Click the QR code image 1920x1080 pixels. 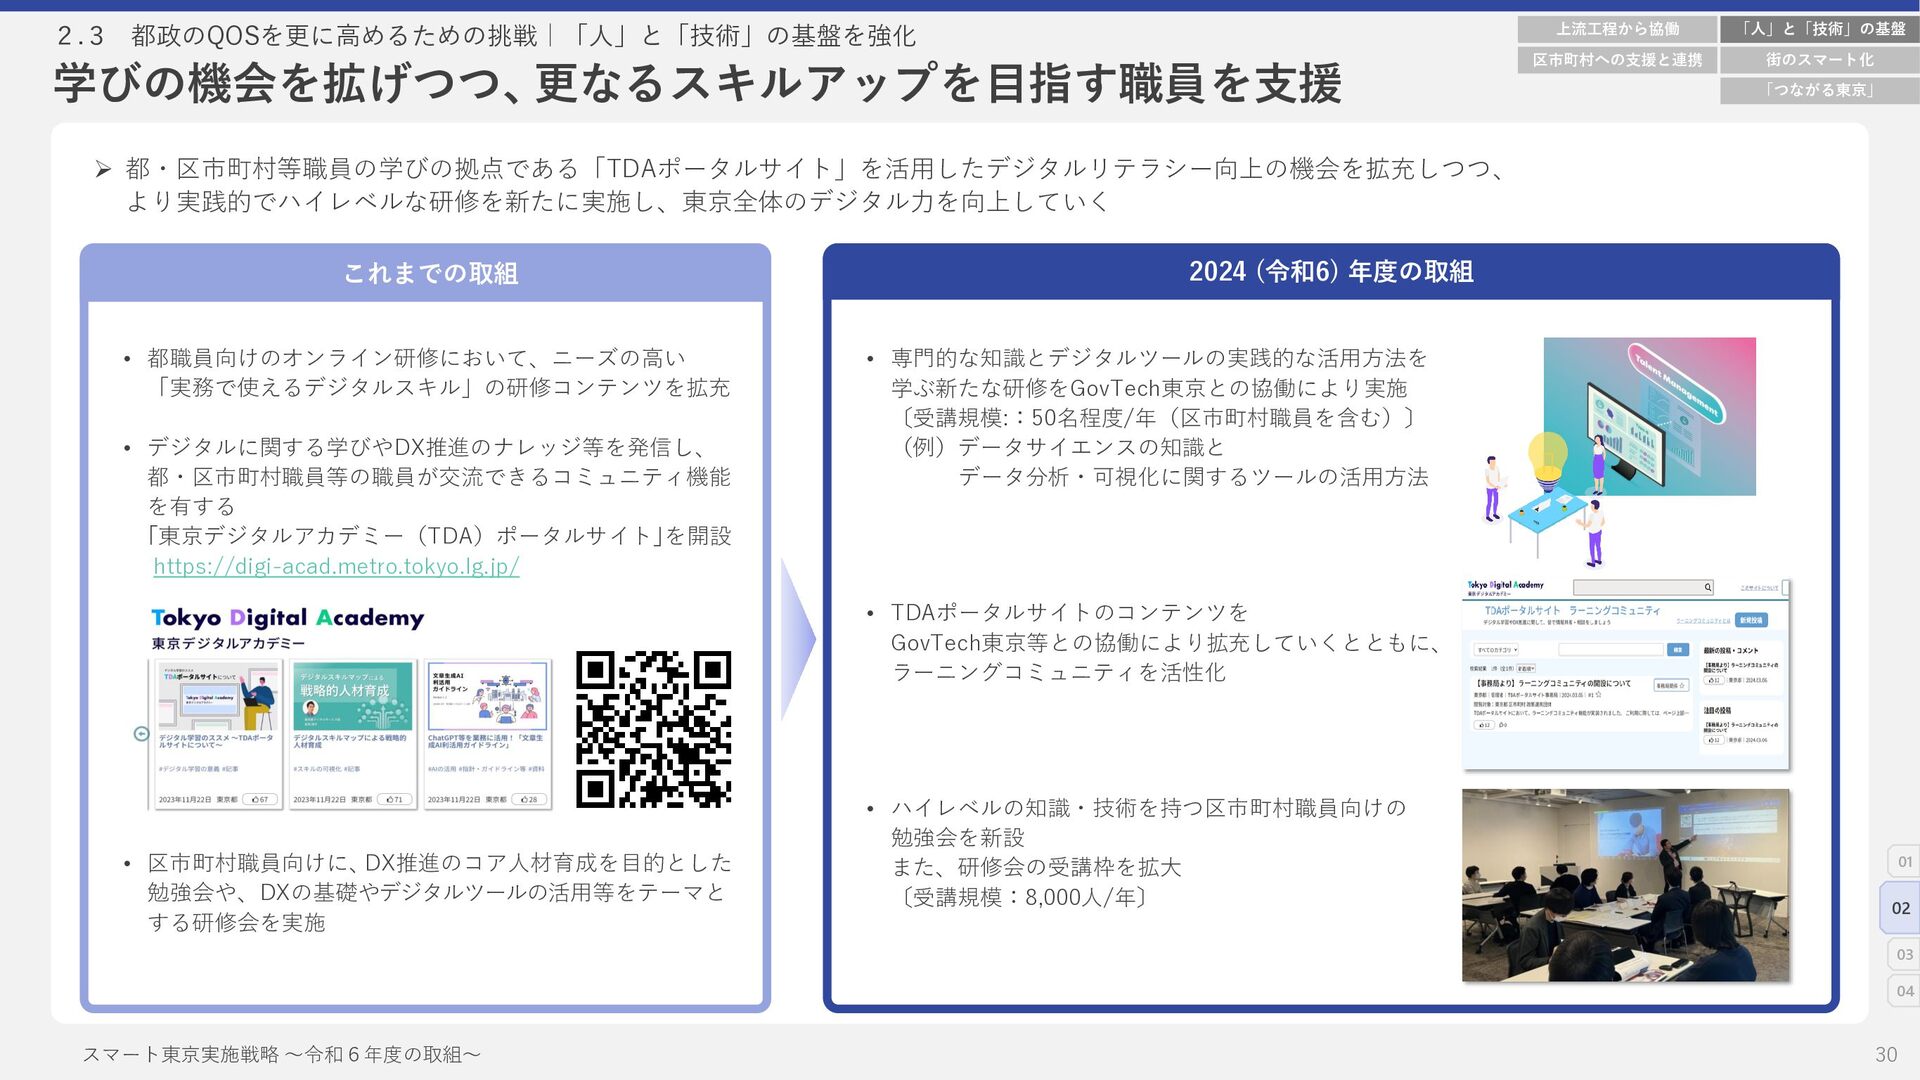coord(653,729)
